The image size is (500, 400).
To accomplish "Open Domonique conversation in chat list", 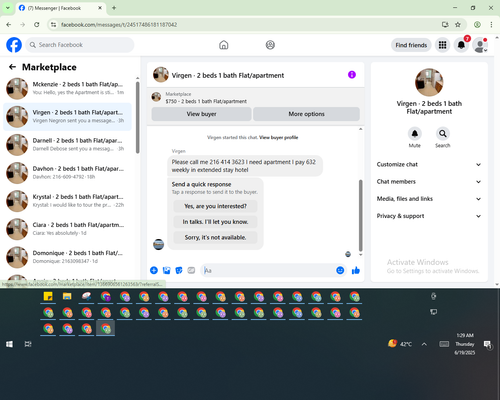I will 67,257.
